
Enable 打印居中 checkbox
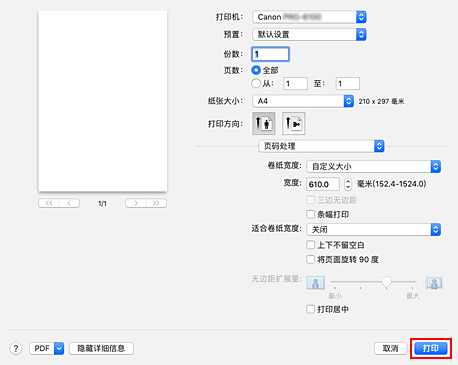click(x=310, y=309)
